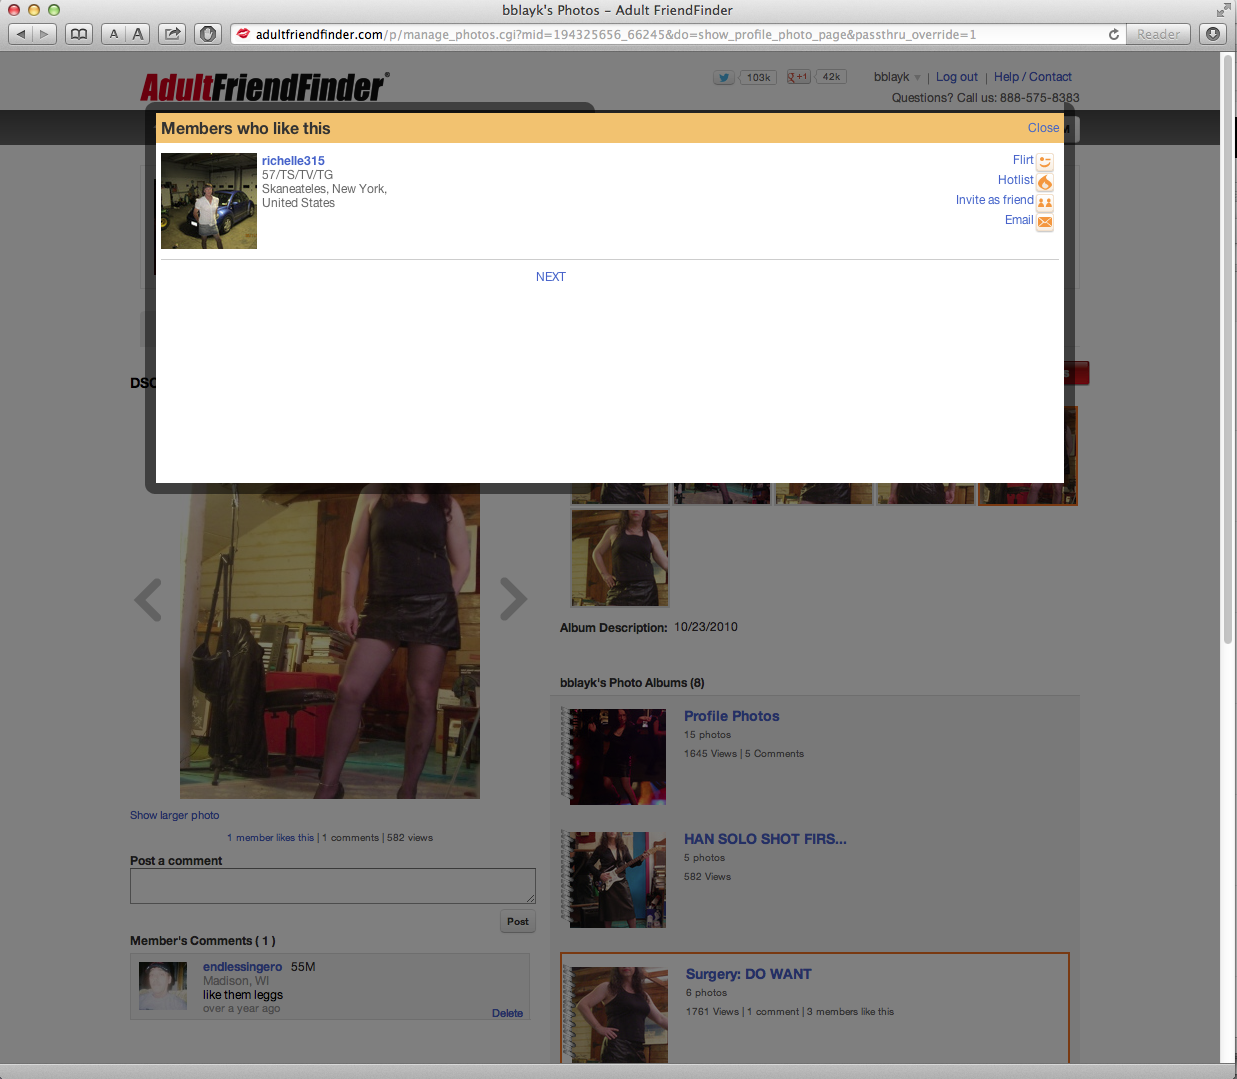Viewport: 1237px width, 1079px height.
Task: Advance to next photo with right arrow
Action: coord(513,599)
